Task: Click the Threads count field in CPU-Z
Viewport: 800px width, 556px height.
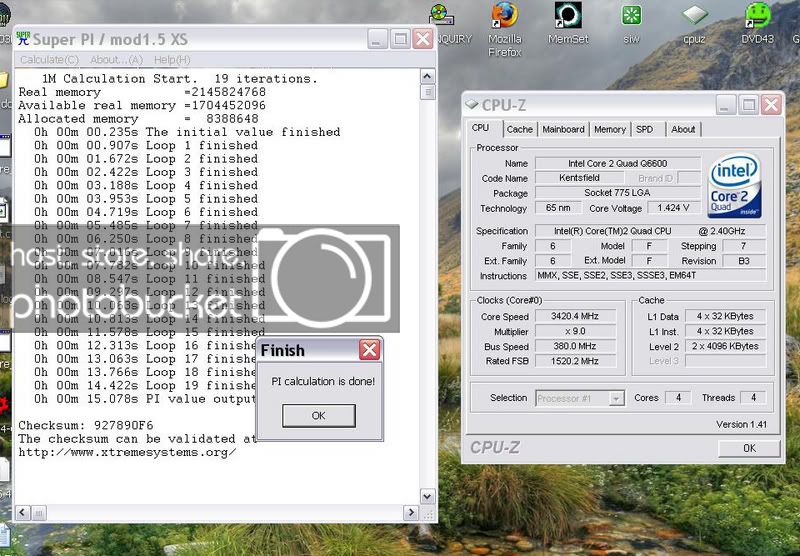Action: click(753, 397)
